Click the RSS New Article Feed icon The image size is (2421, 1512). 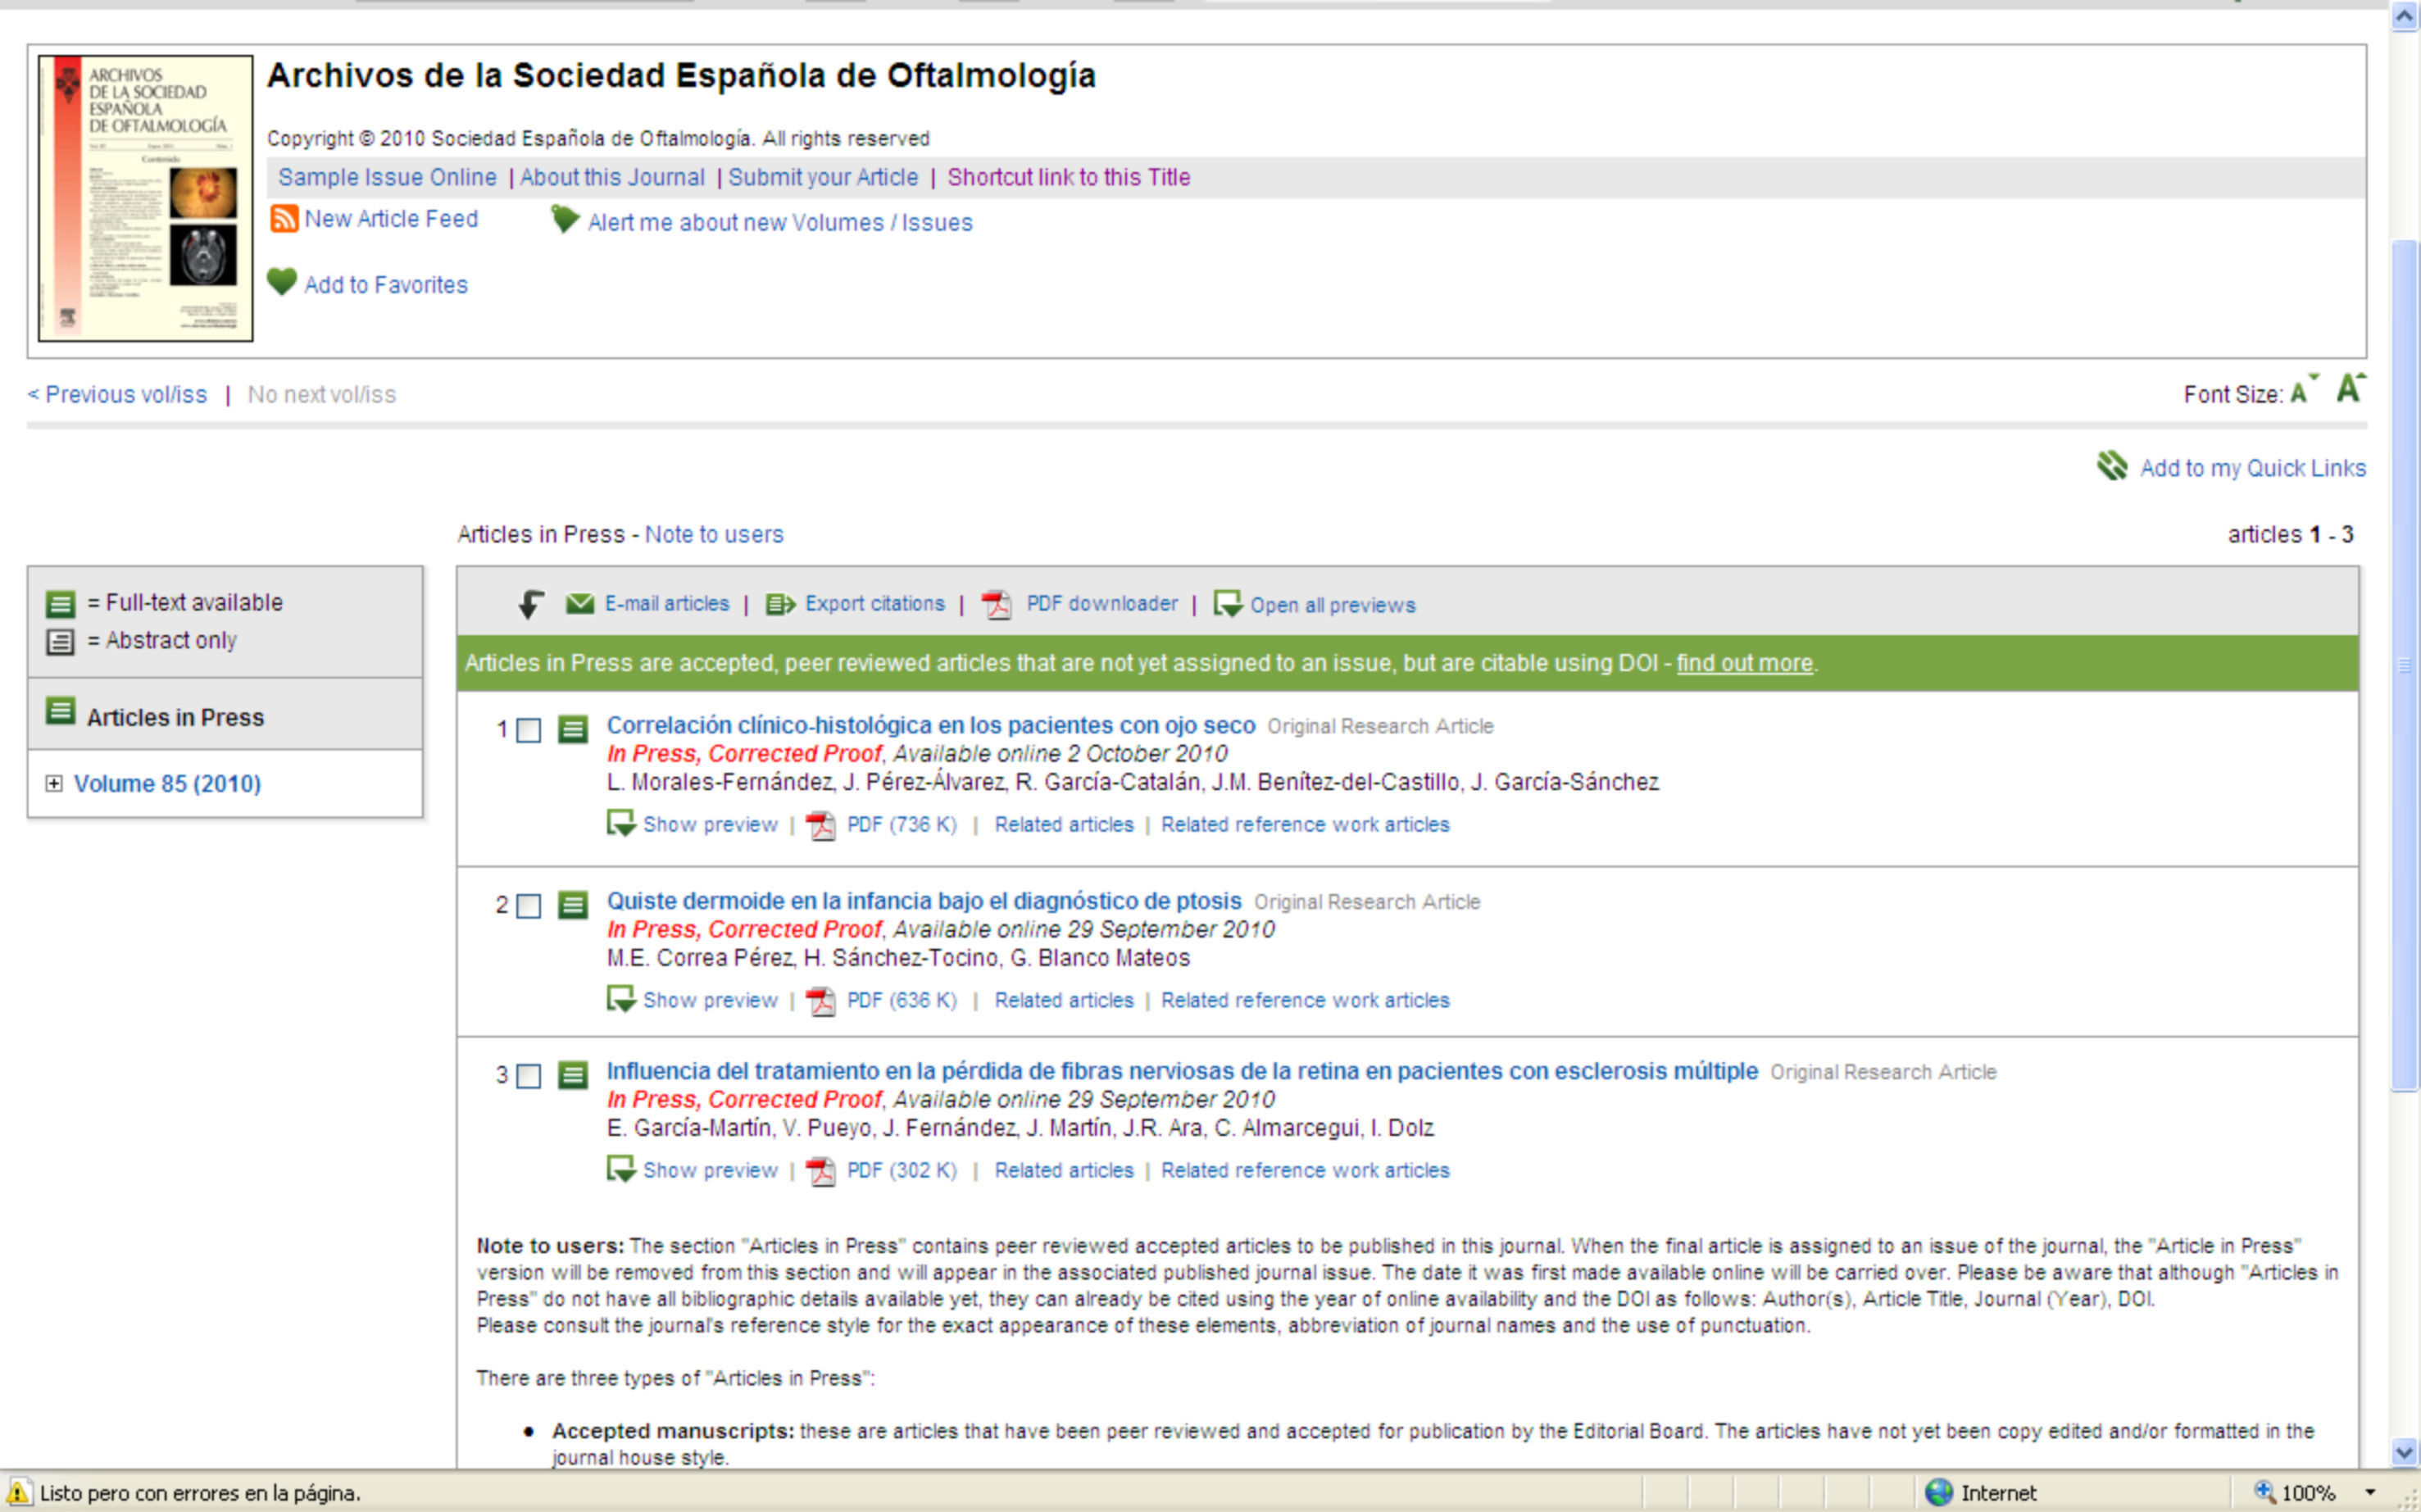point(284,219)
